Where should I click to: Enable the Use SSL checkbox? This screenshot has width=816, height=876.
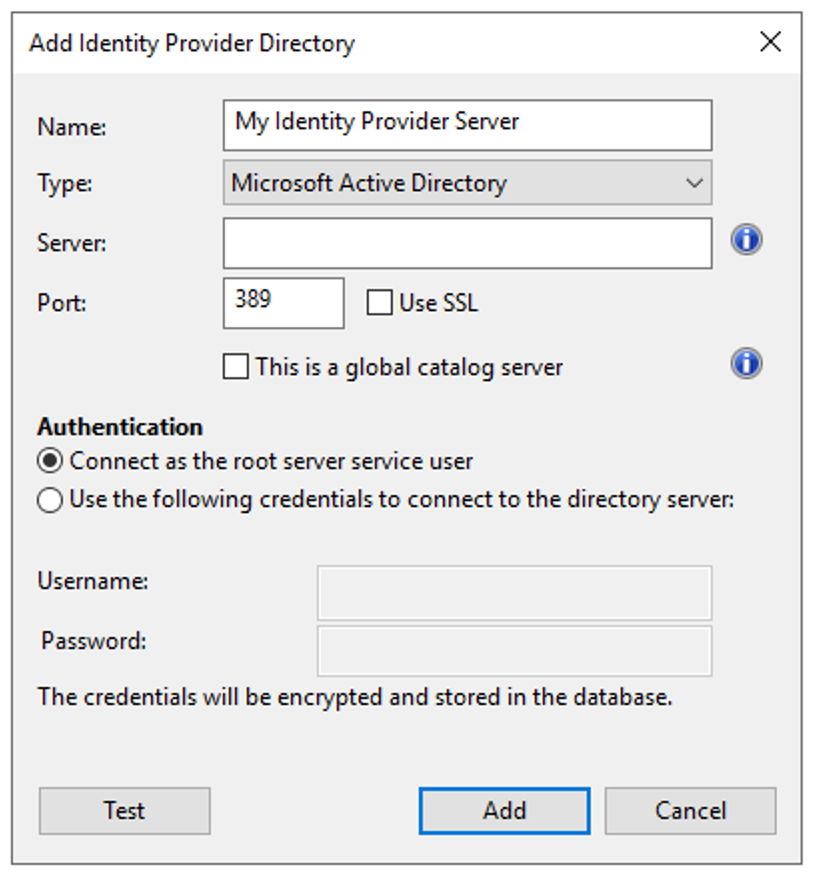pos(380,303)
